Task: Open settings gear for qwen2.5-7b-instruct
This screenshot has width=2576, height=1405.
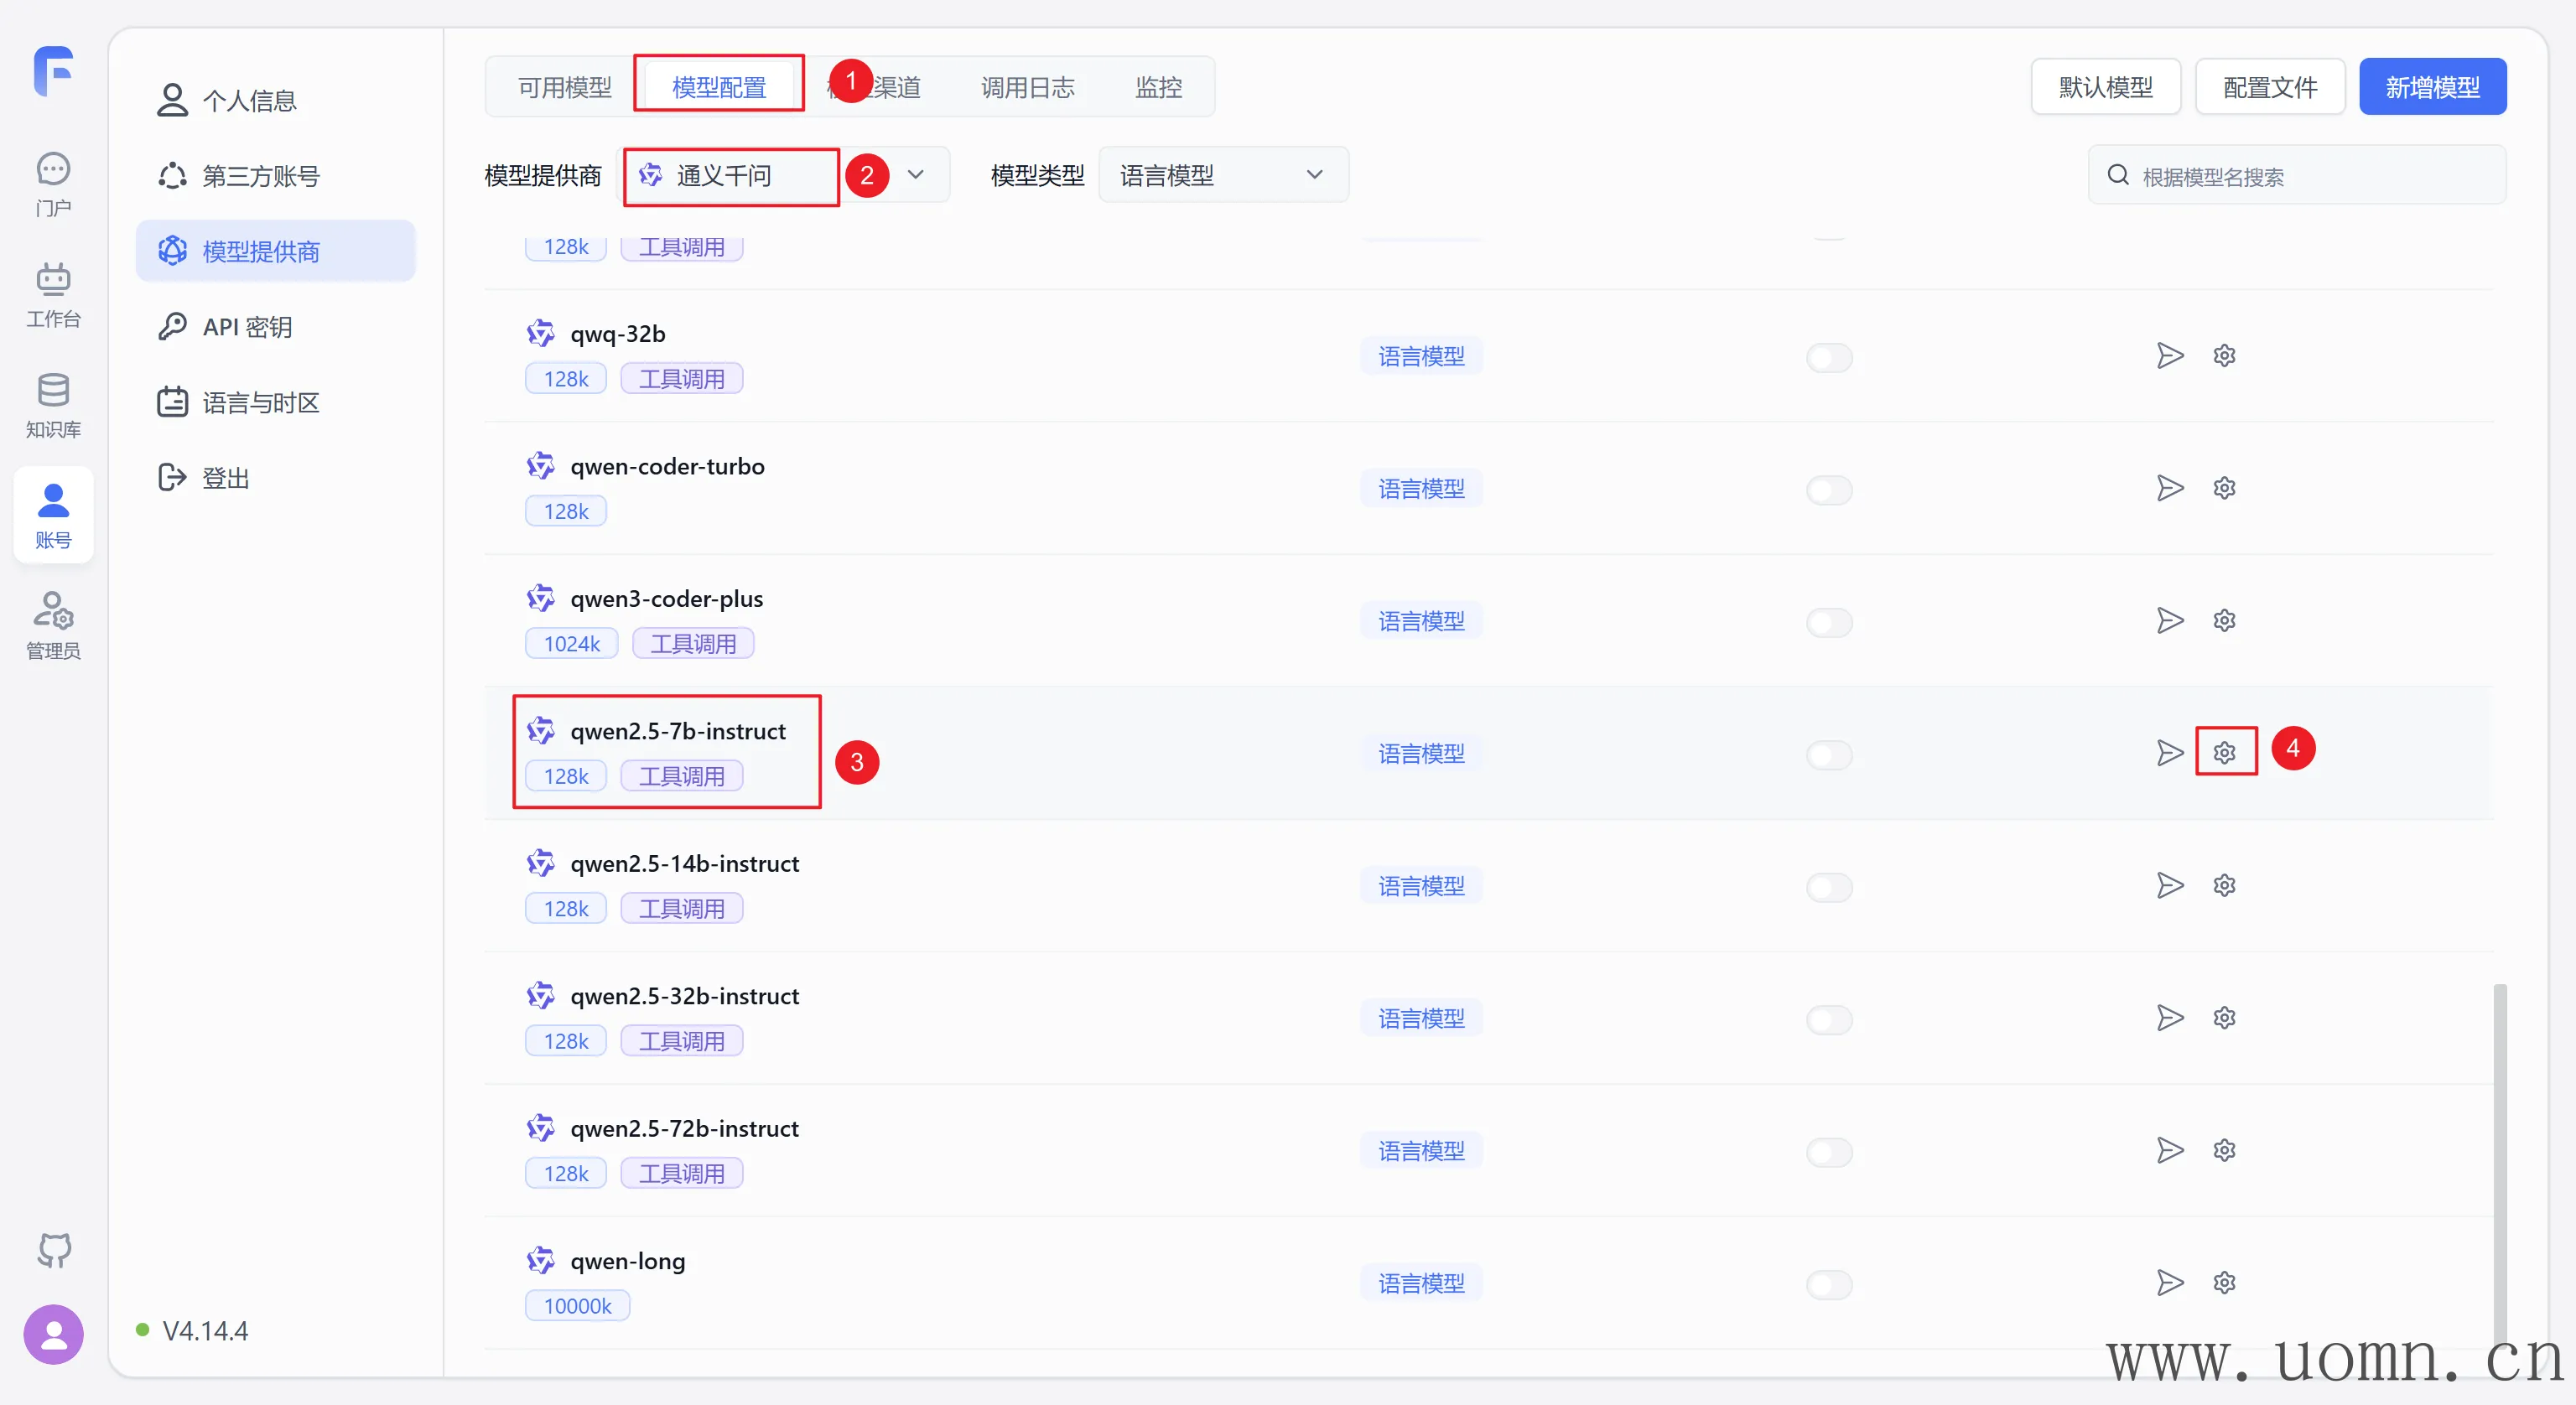Action: pos(2224,753)
